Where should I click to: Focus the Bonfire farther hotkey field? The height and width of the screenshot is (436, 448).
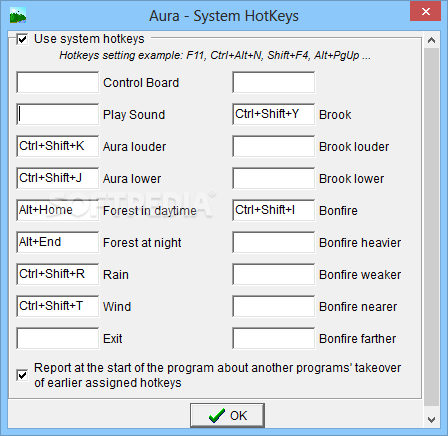[x=274, y=338]
